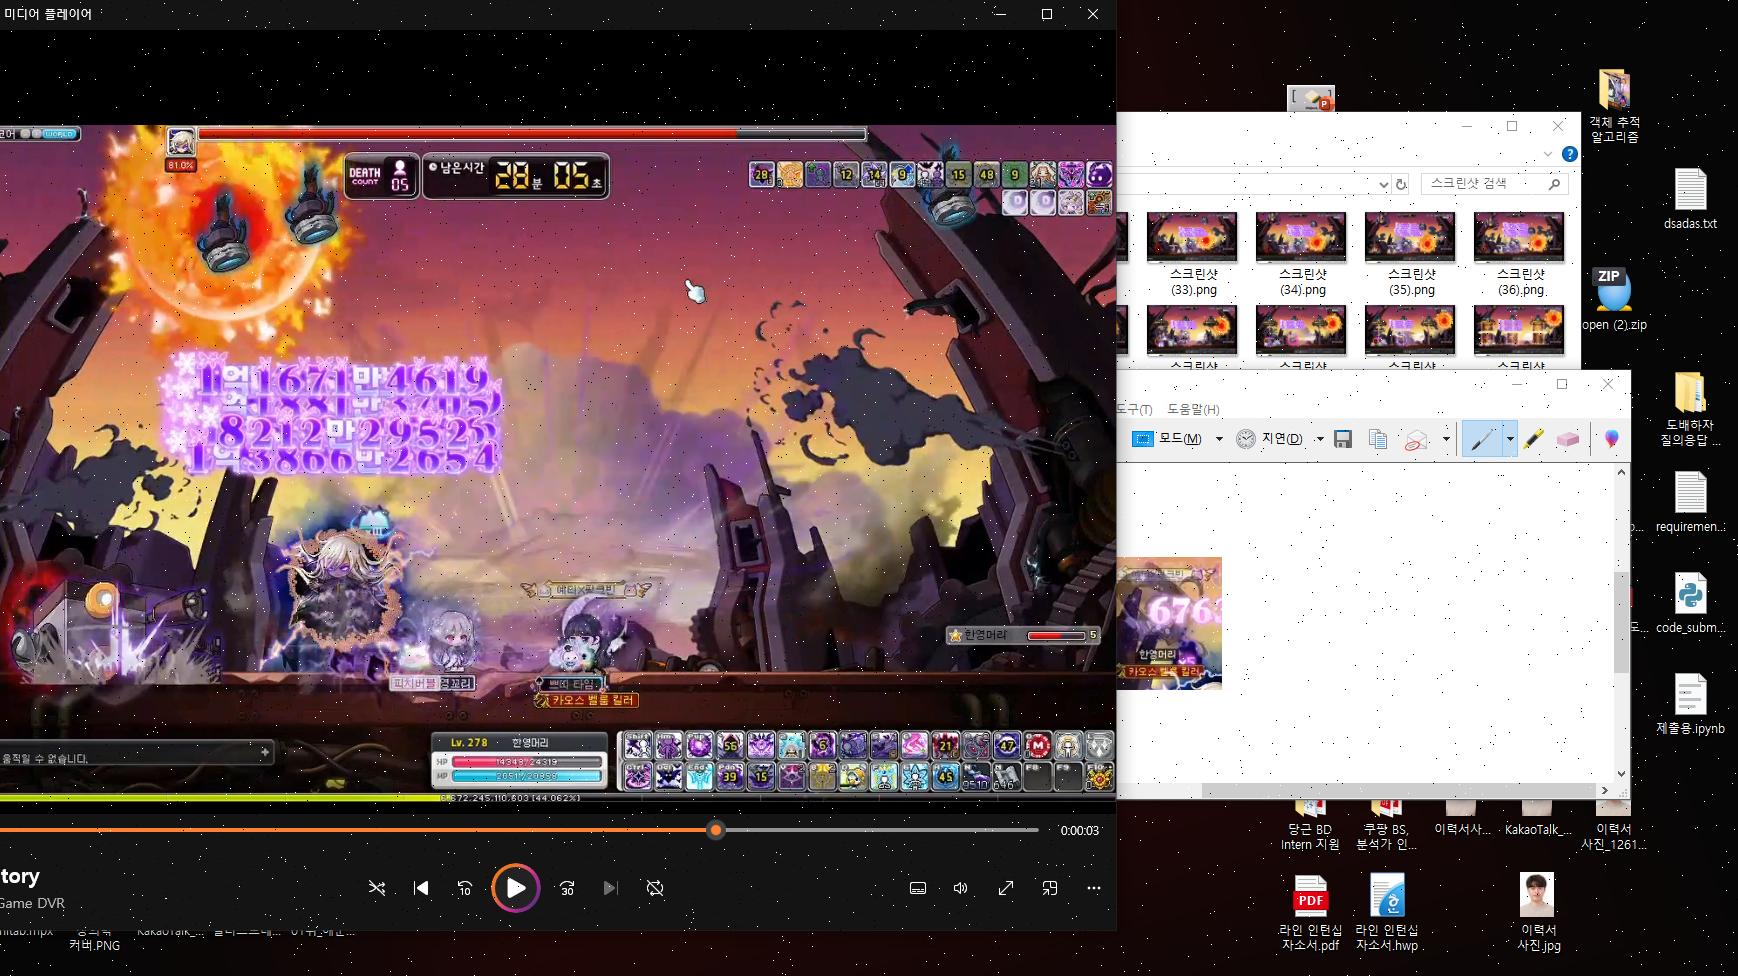Click the Delay clock button
The width and height of the screenshot is (1738, 976).
(1269, 439)
